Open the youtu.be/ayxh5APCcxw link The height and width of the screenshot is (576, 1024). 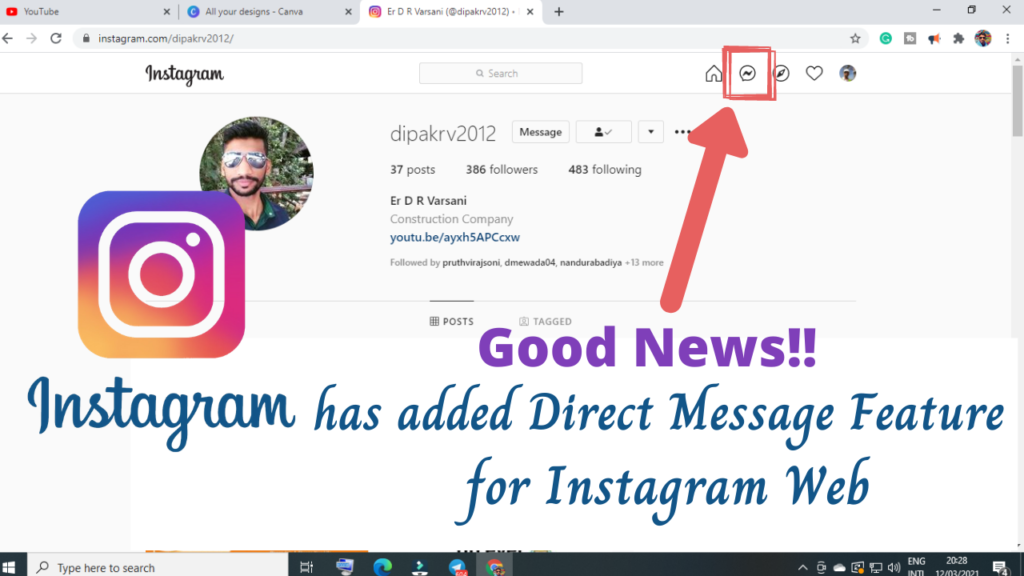coord(454,237)
